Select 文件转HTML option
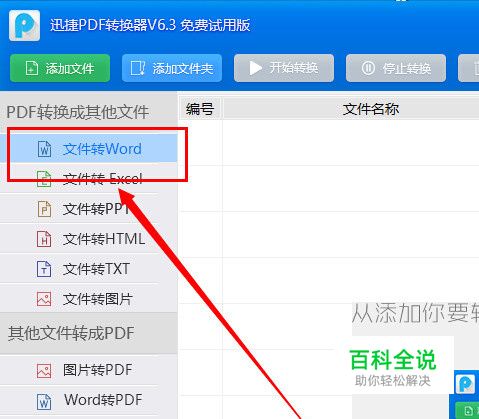Image resolution: width=479 pixels, height=419 pixels. 89,239
